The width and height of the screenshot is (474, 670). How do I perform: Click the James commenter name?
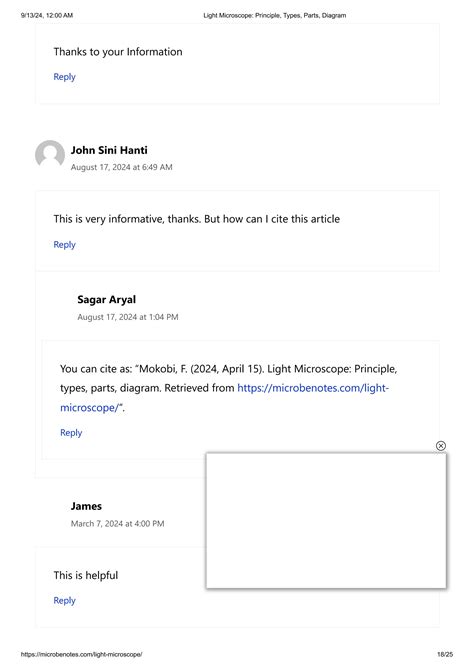86,506
